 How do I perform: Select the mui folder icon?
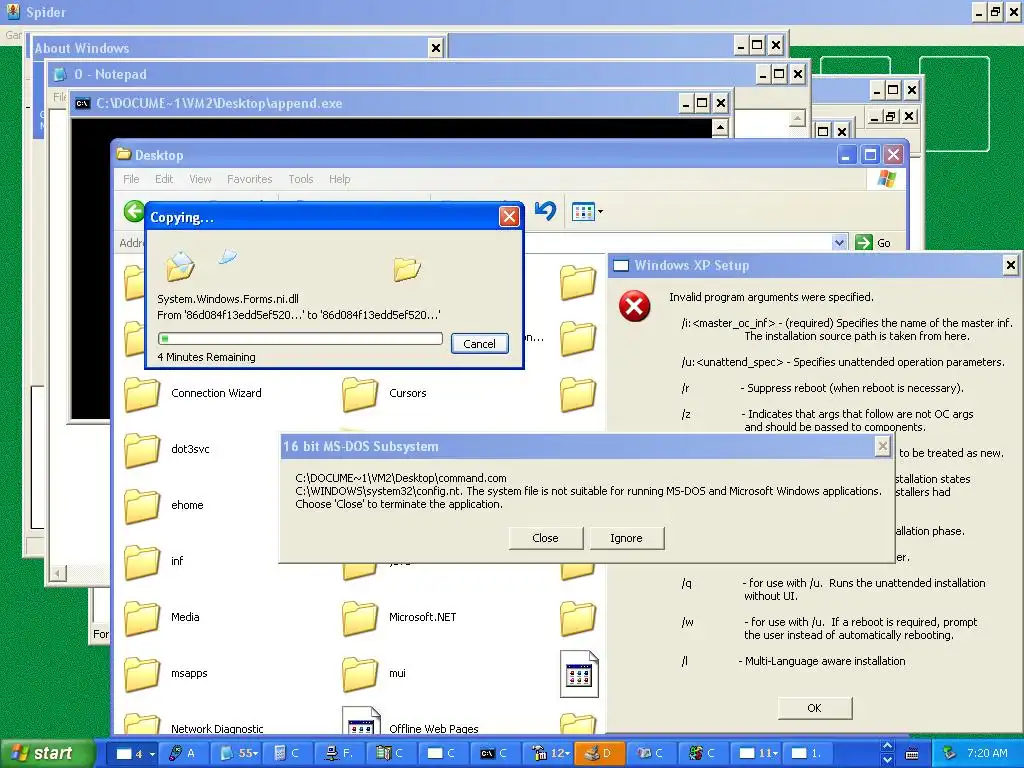point(360,674)
